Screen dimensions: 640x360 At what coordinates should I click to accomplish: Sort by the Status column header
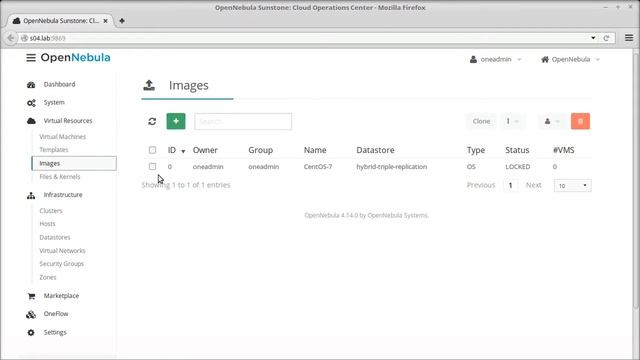coord(517,150)
